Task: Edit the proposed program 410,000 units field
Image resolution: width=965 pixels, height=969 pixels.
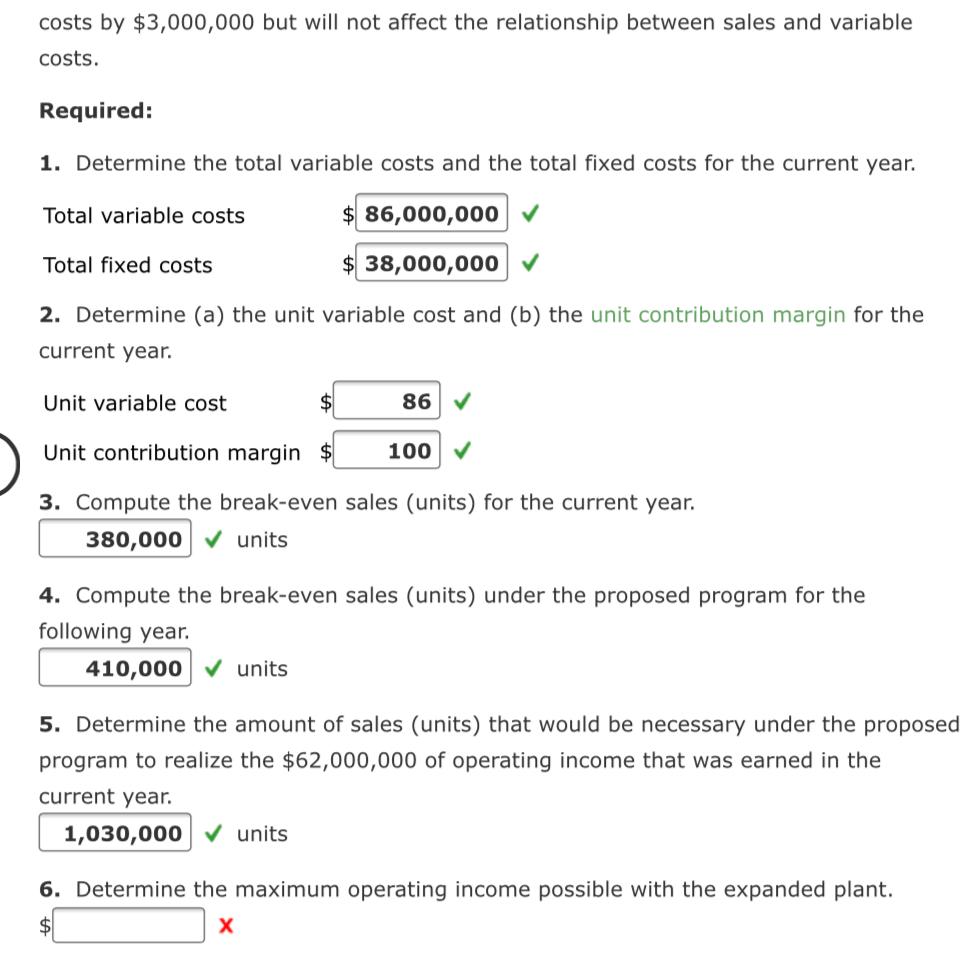Action: 114,667
